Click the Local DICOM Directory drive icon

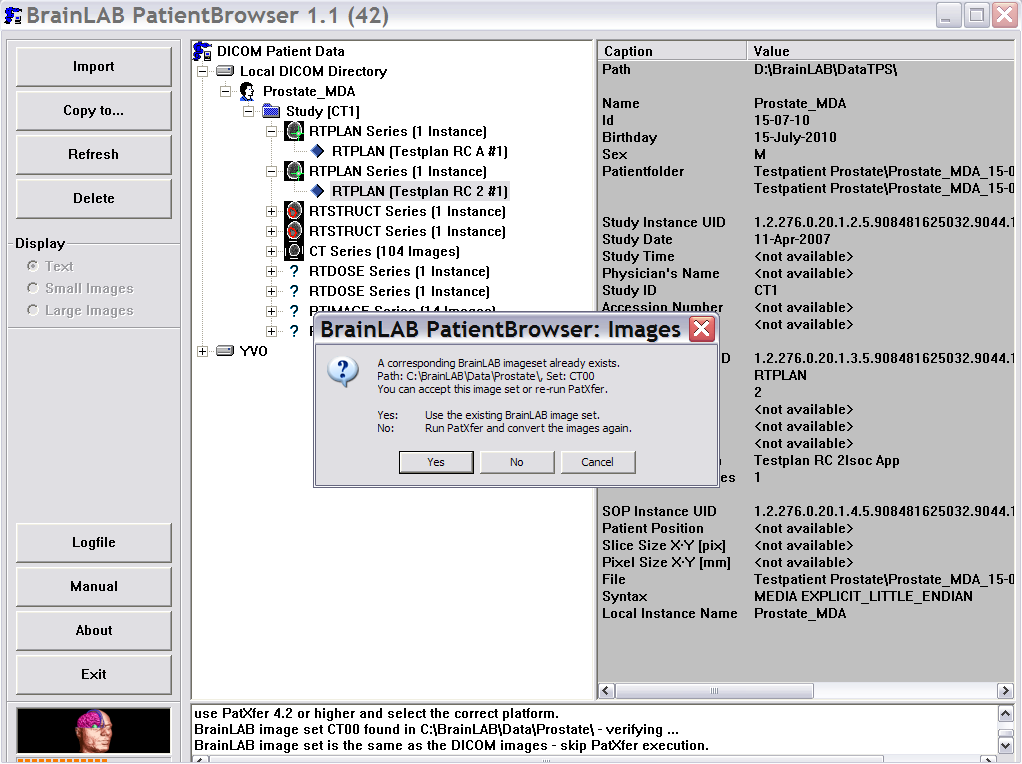tap(225, 70)
